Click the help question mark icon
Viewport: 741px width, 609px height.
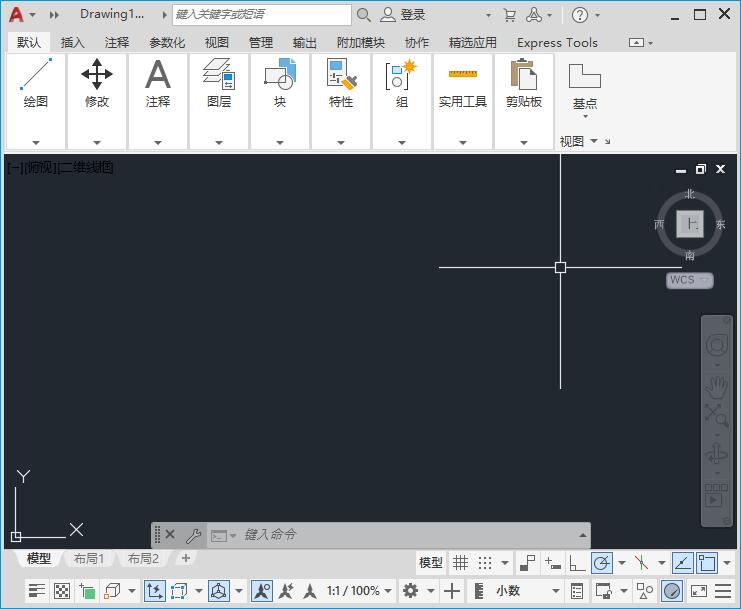pyautogui.click(x=580, y=15)
